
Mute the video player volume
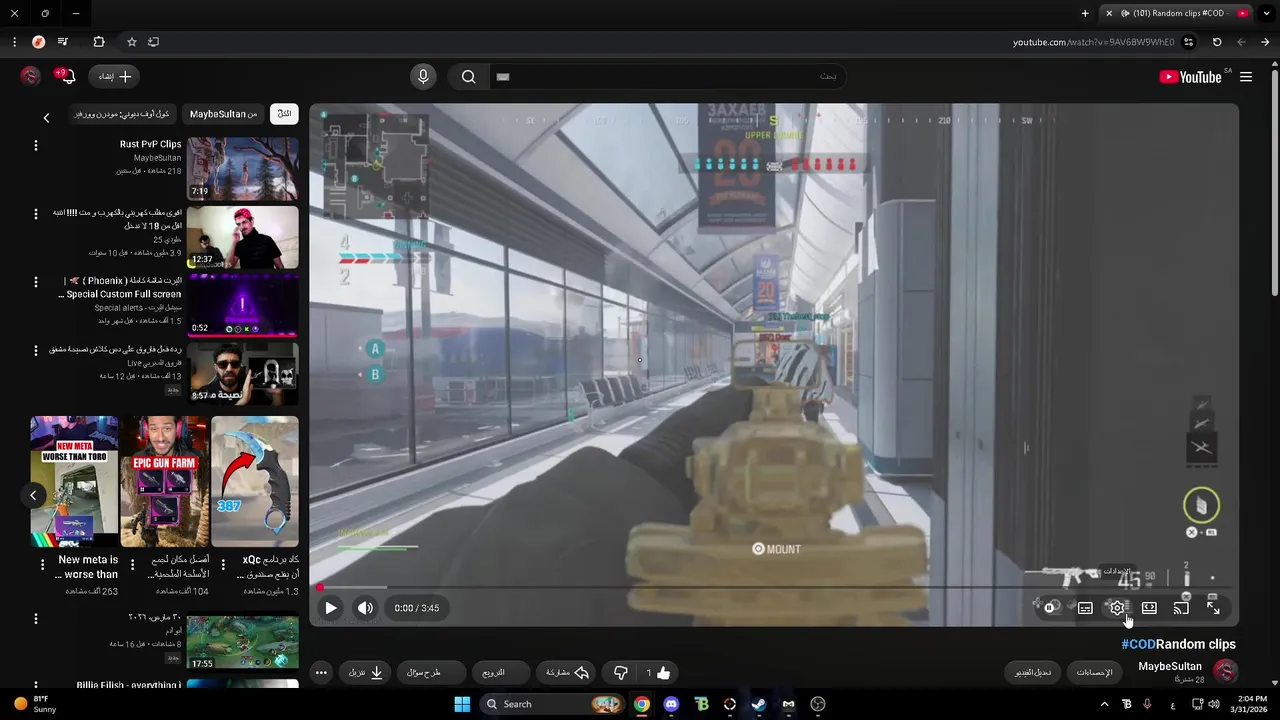[x=365, y=607]
